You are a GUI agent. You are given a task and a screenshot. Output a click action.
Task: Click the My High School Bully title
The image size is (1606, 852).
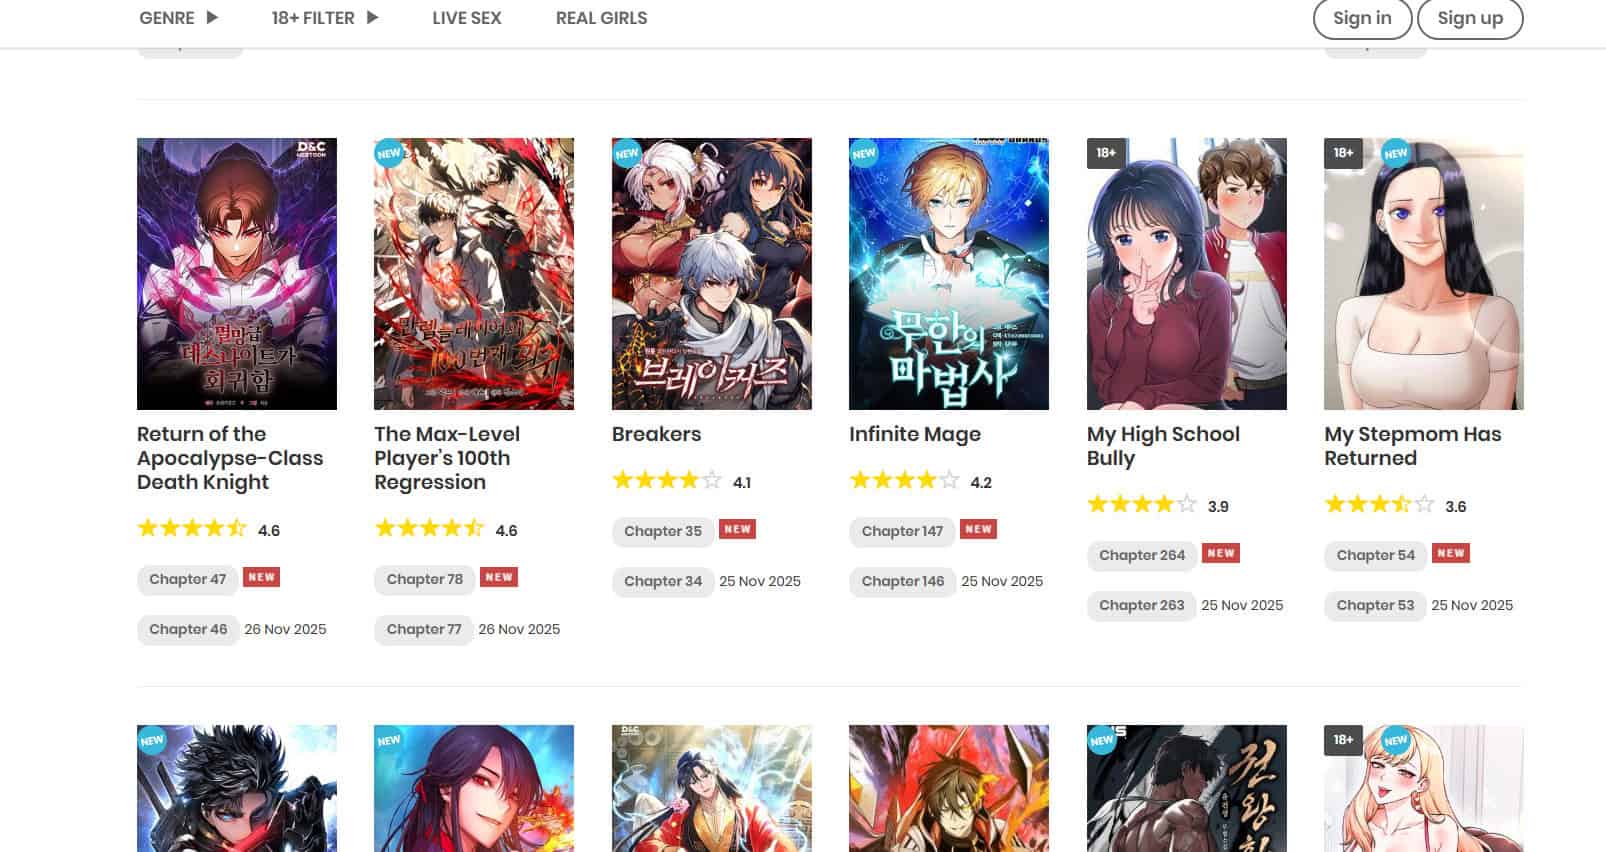1163,446
